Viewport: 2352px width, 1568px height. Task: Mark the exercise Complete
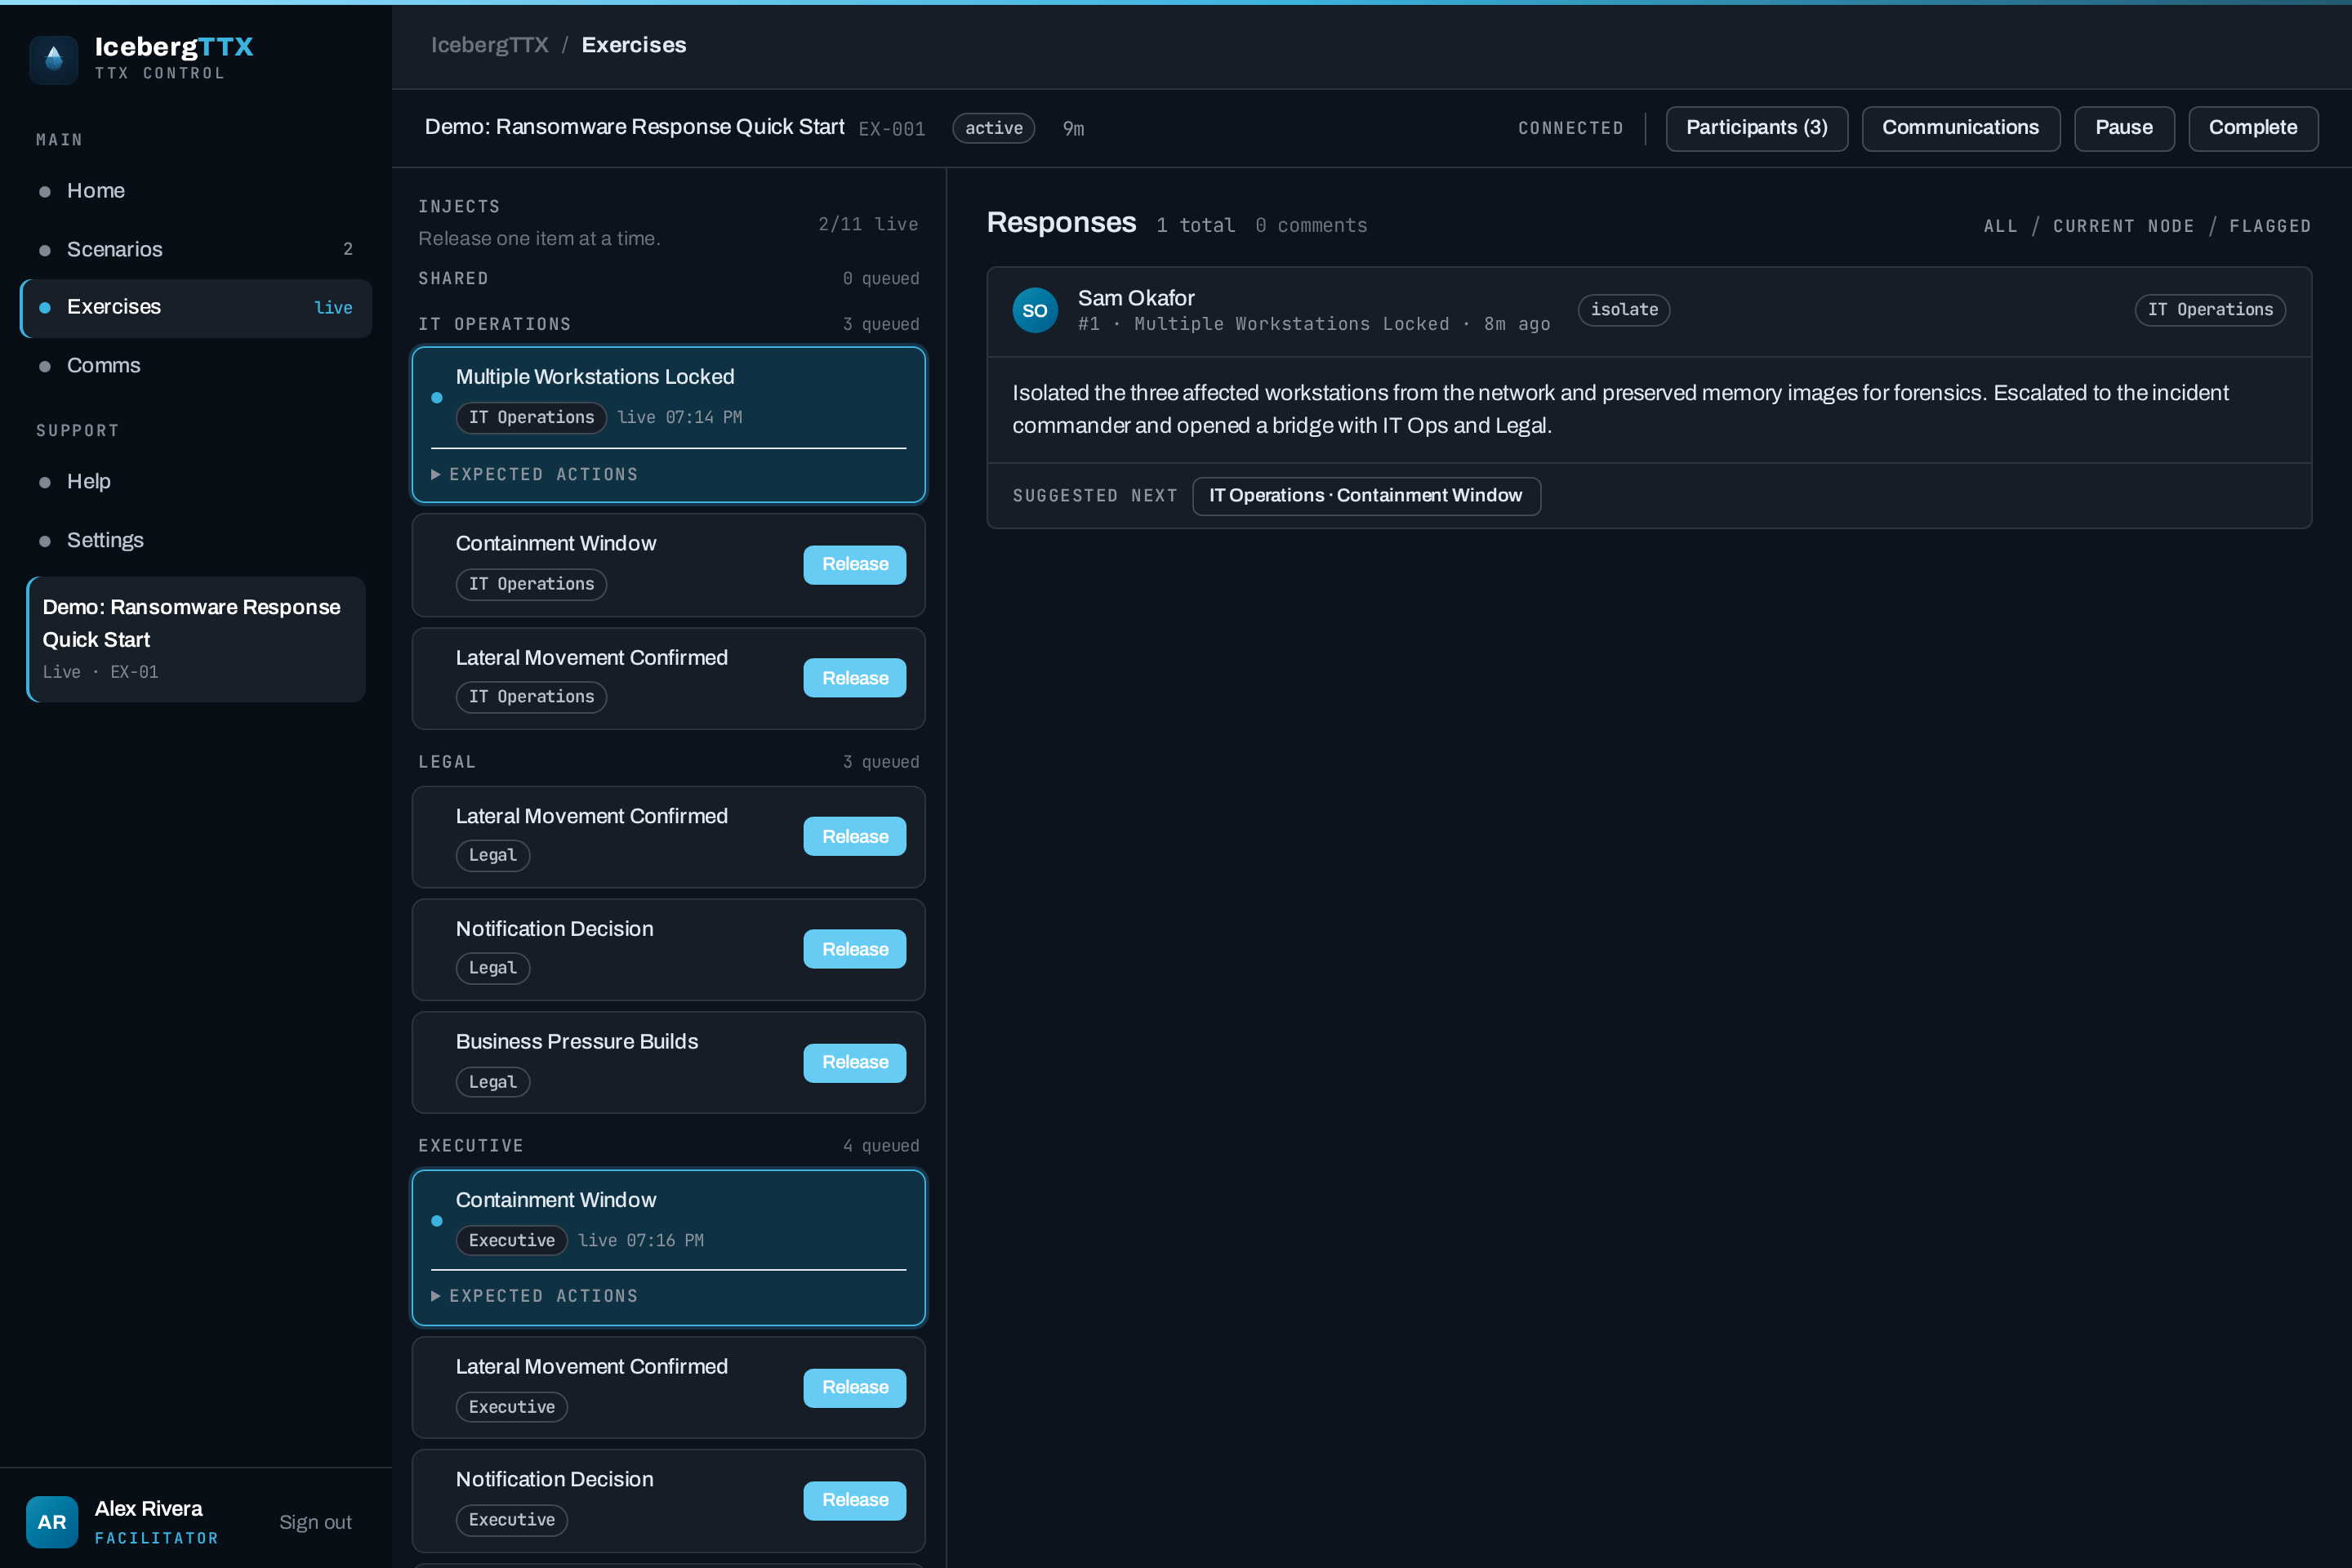pyautogui.click(x=2253, y=128)
